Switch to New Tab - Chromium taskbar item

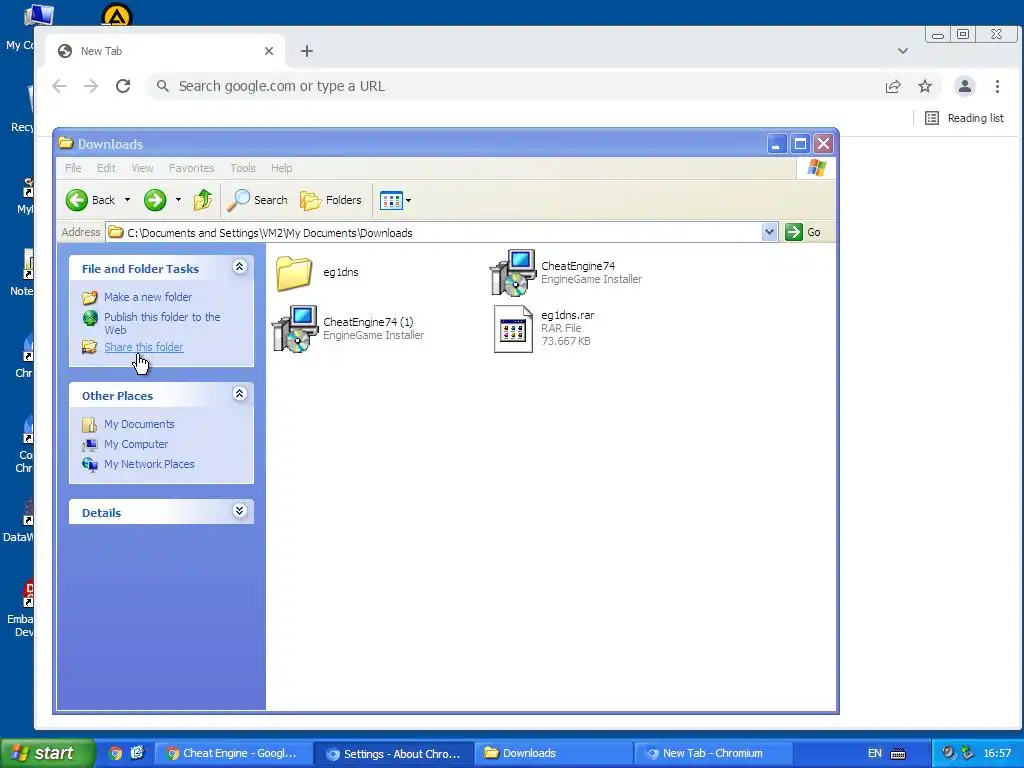[712, 753]
